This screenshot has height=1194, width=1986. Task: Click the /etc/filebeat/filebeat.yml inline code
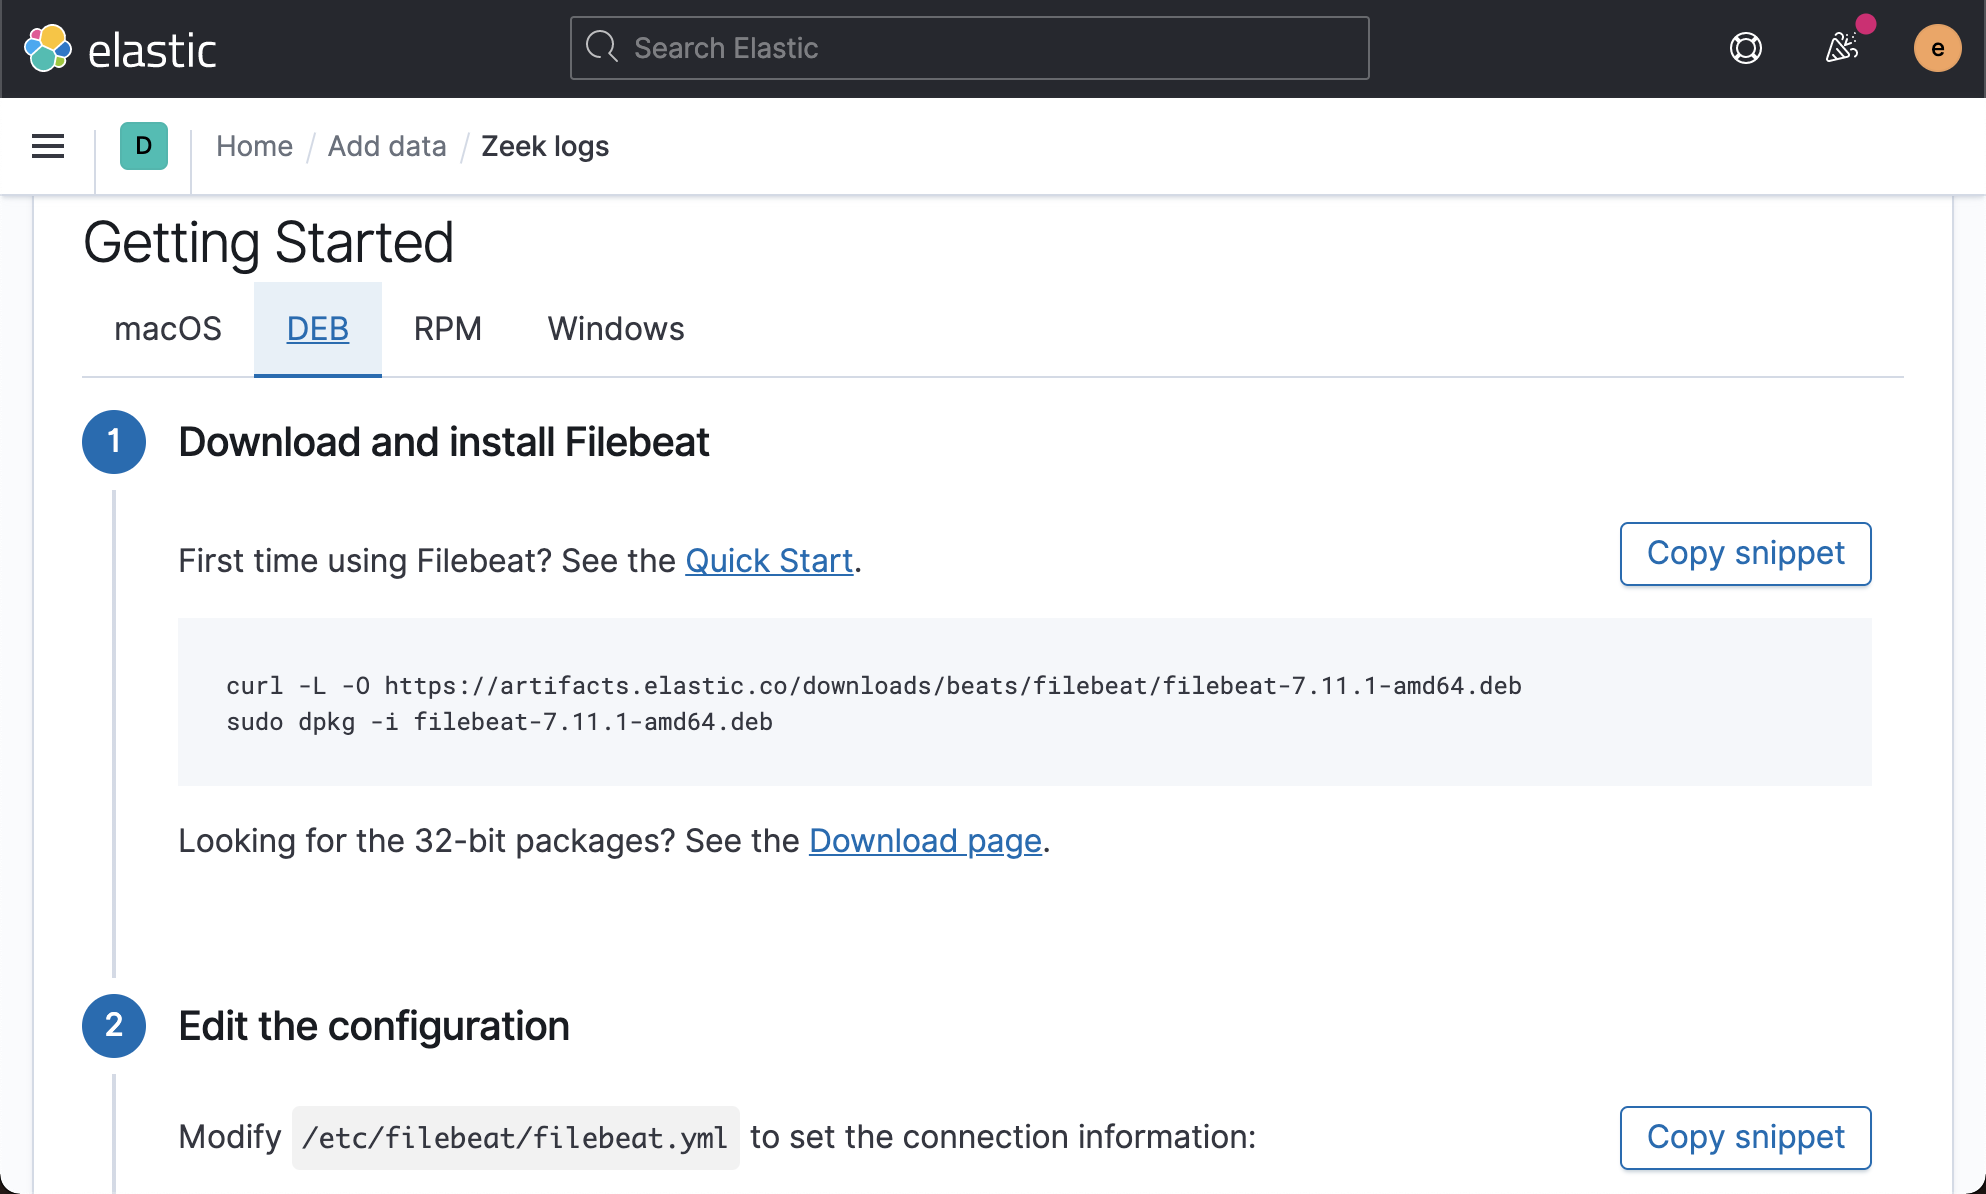(515, 1137)
